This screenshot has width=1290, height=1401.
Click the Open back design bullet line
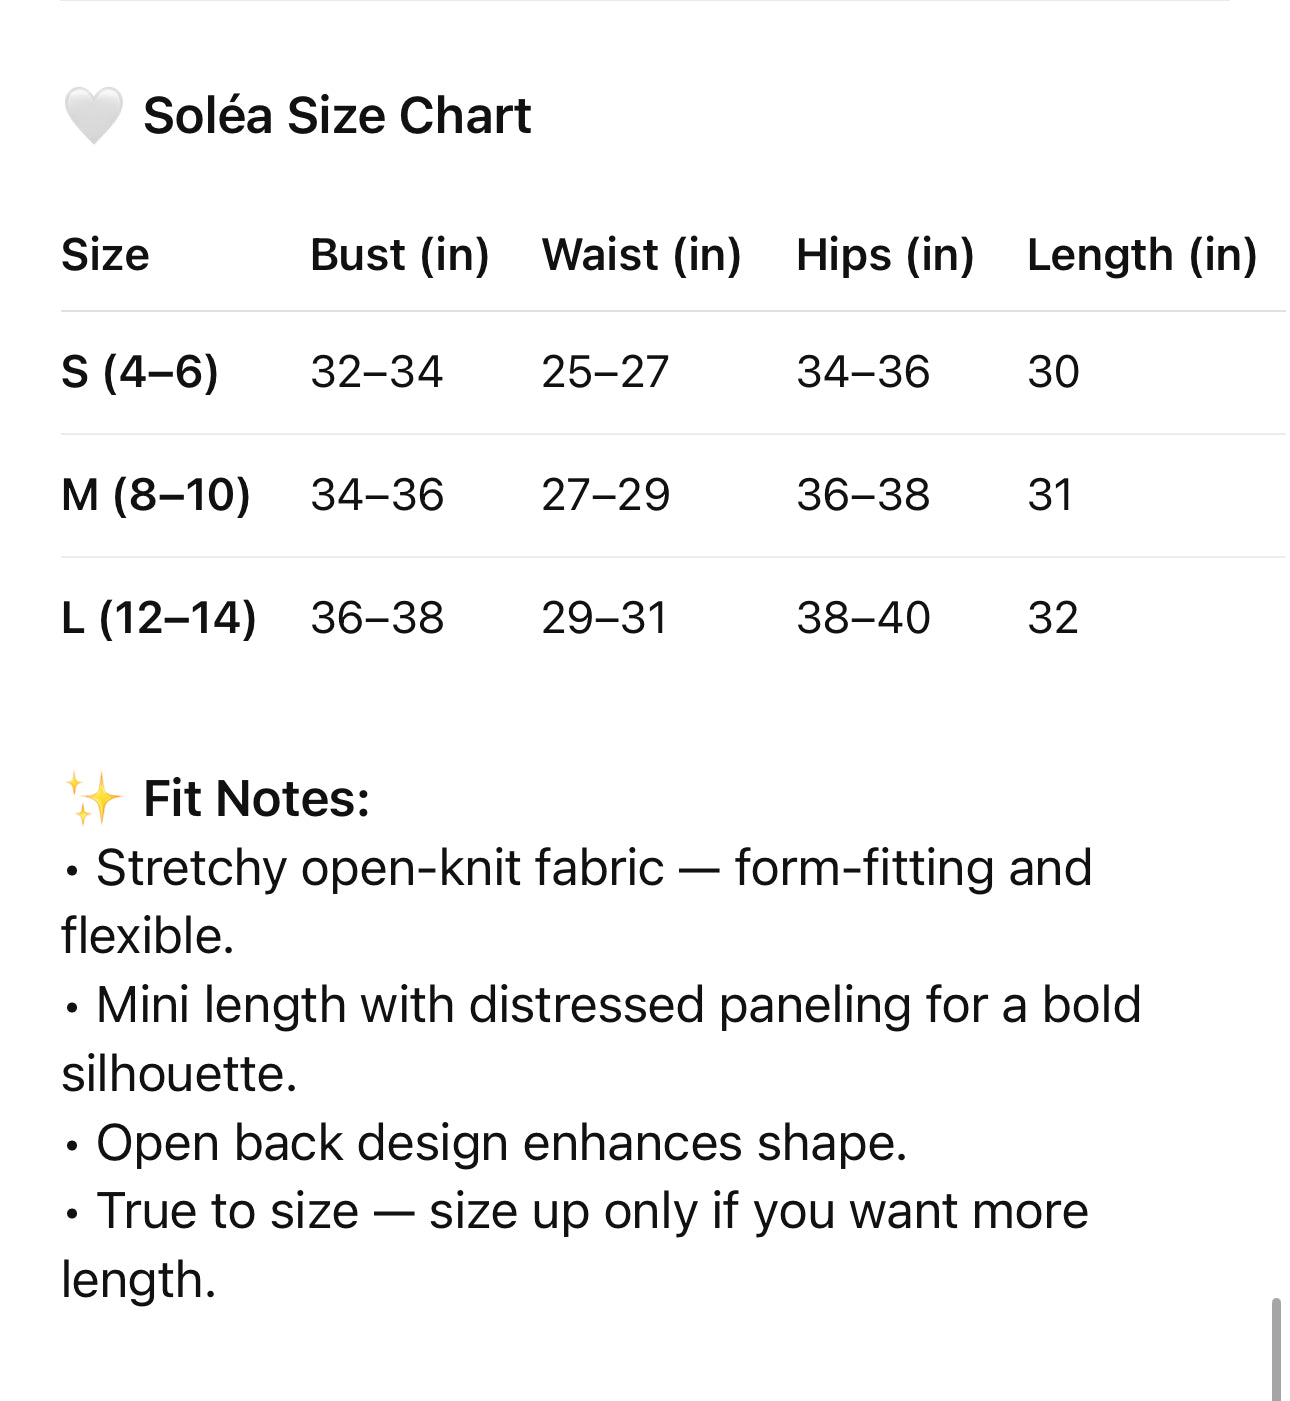[500, 1142]
